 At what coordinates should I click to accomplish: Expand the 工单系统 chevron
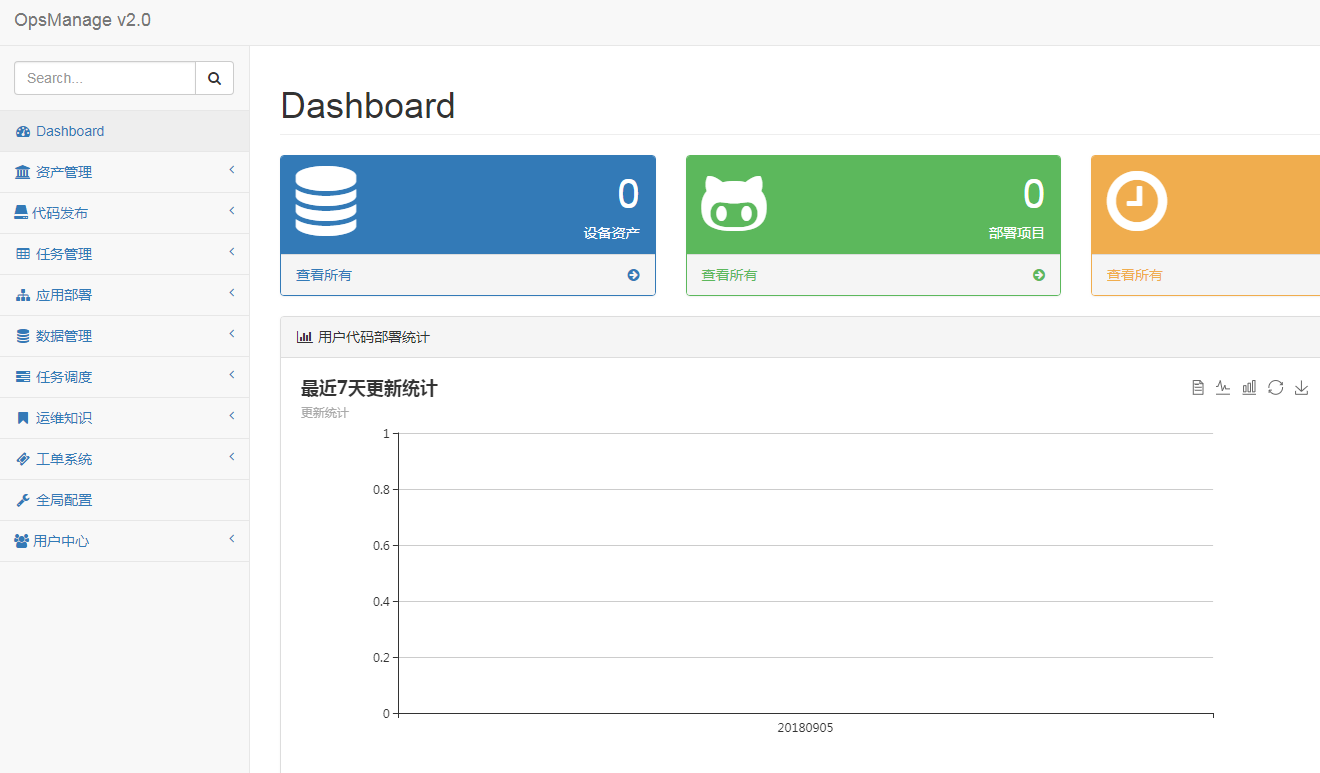[232, 457]
